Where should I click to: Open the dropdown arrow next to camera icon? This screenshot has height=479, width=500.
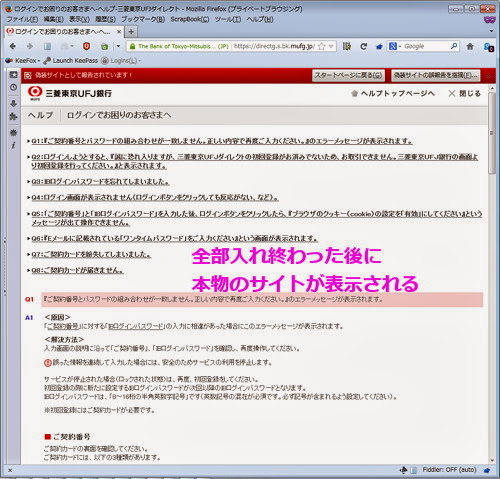[x=118, y=46]
